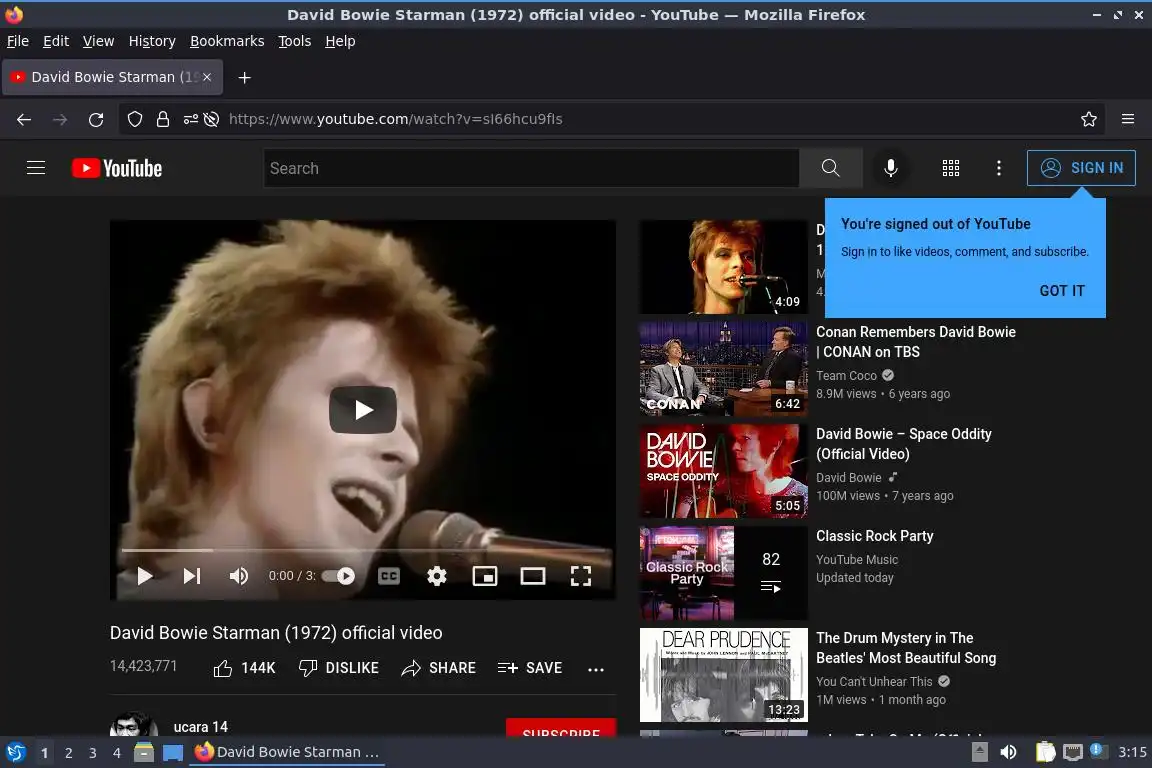Toggle the autoplay switch
The image size is (1152, 768).
(339, 576)
